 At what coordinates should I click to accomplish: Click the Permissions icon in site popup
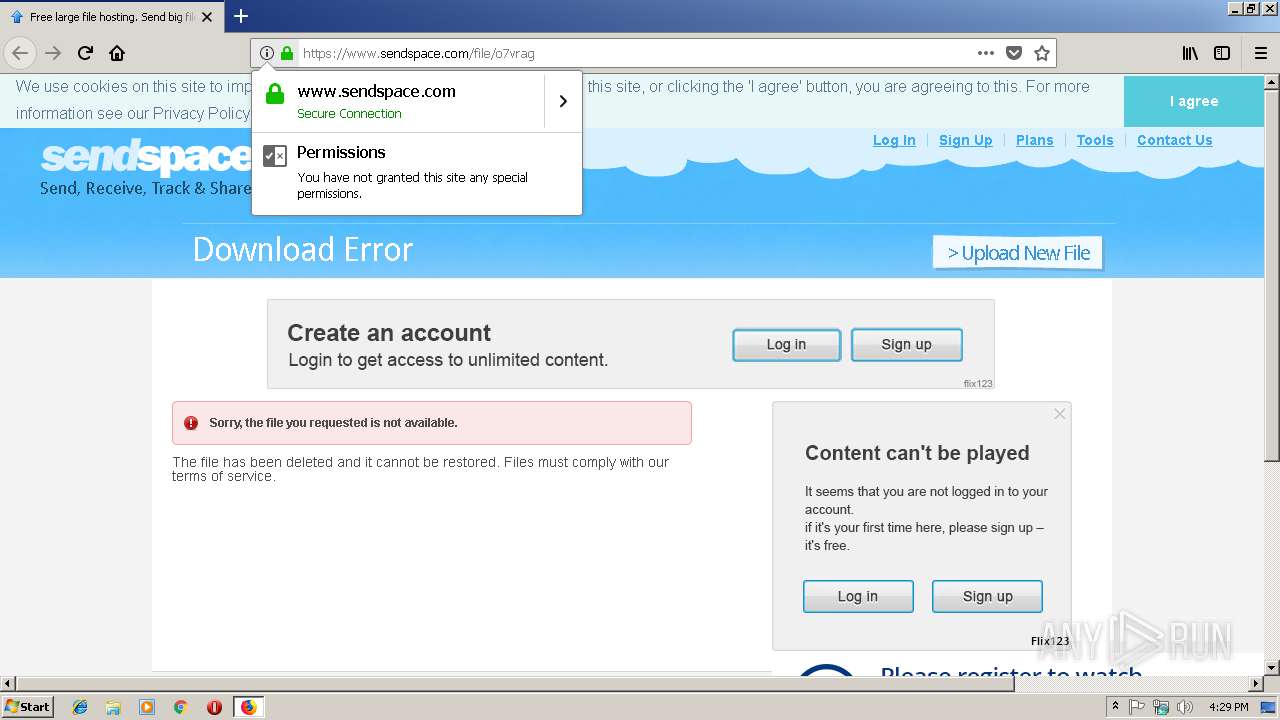275,155
